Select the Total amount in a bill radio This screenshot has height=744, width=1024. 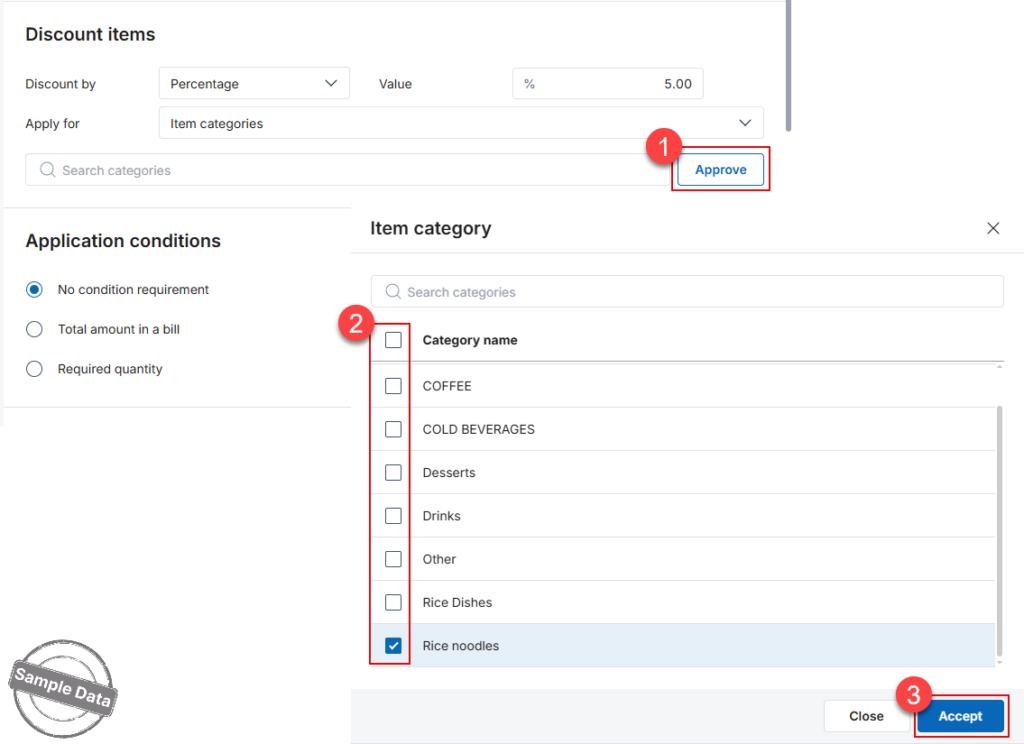coord(34,329)
